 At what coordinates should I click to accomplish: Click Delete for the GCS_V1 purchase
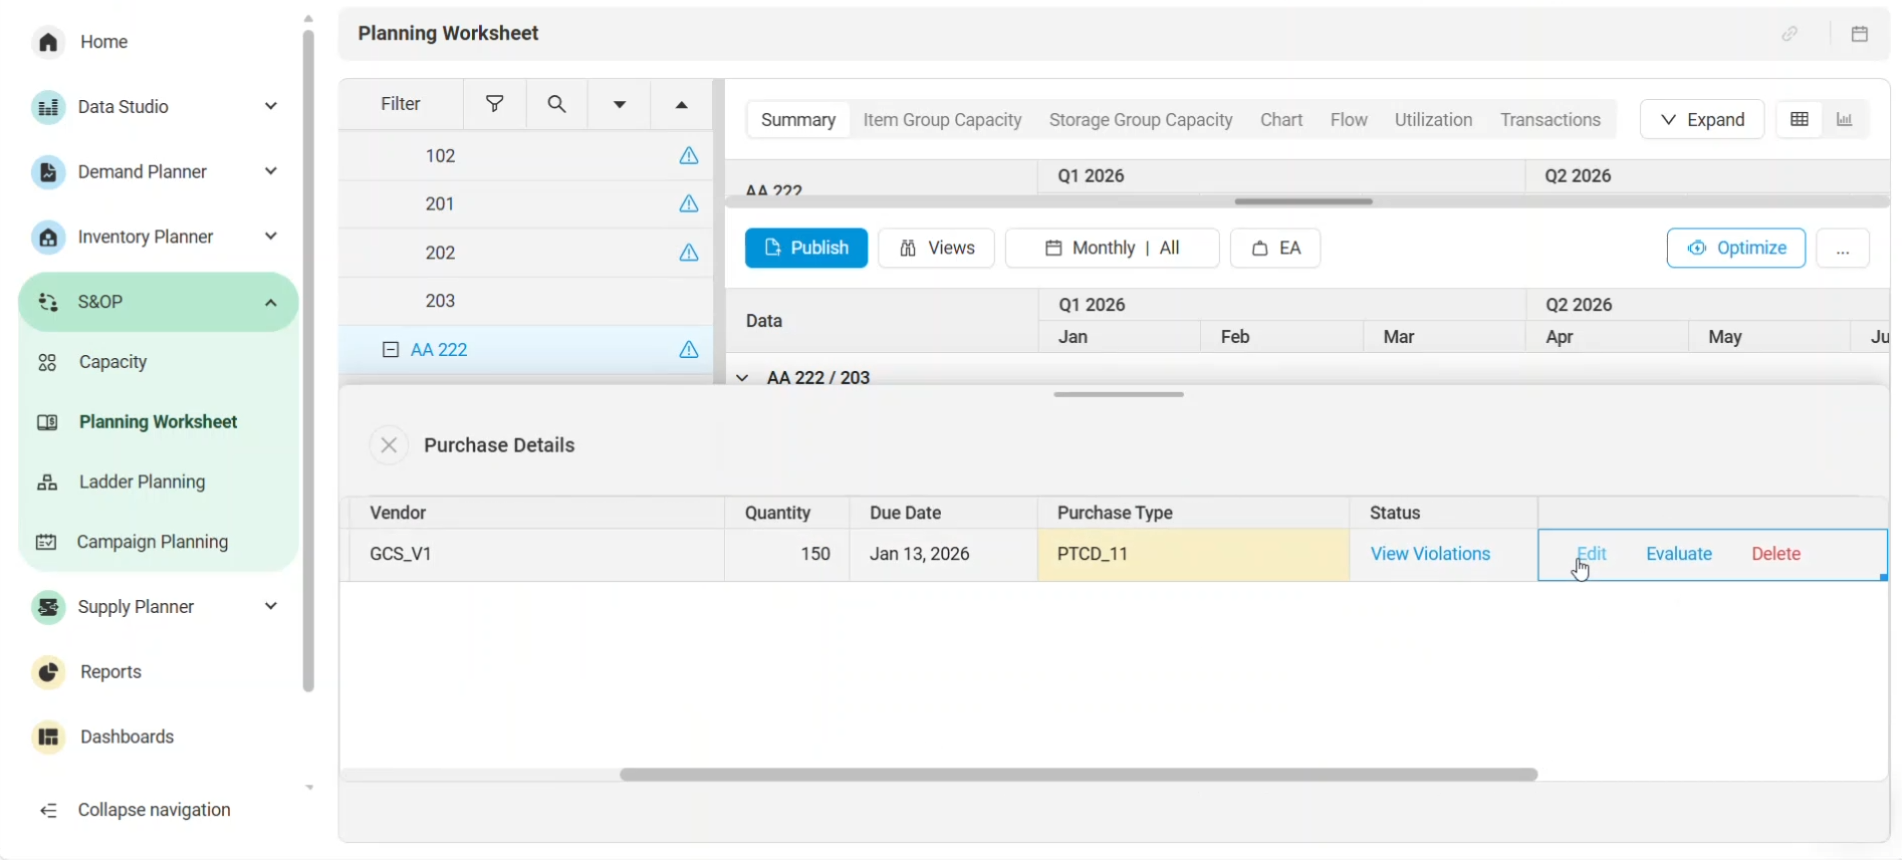coord(1775,554)
